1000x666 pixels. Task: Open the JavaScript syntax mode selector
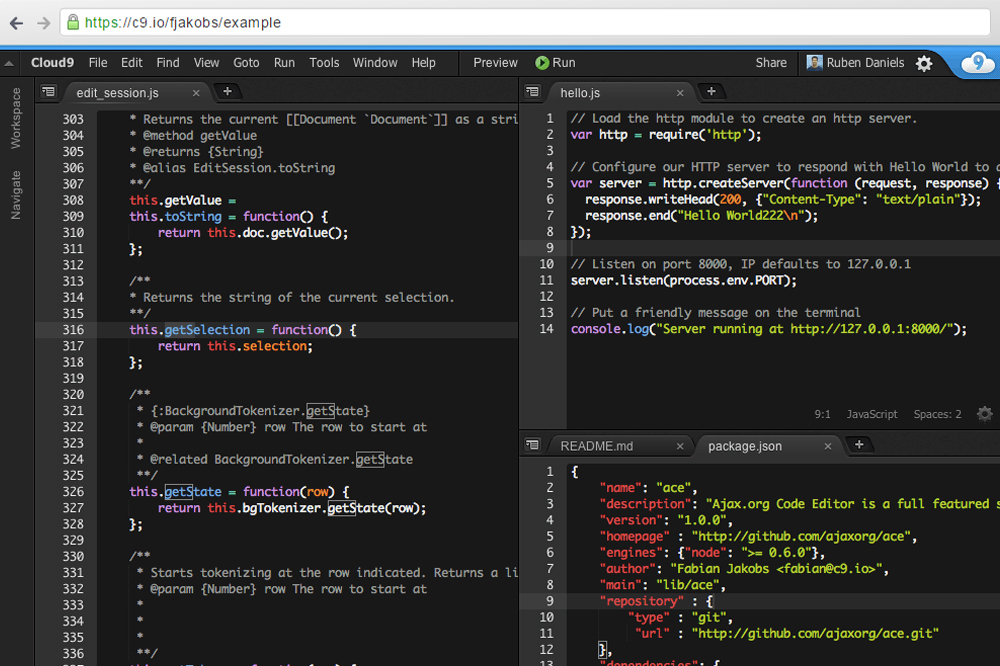[871, 413]
